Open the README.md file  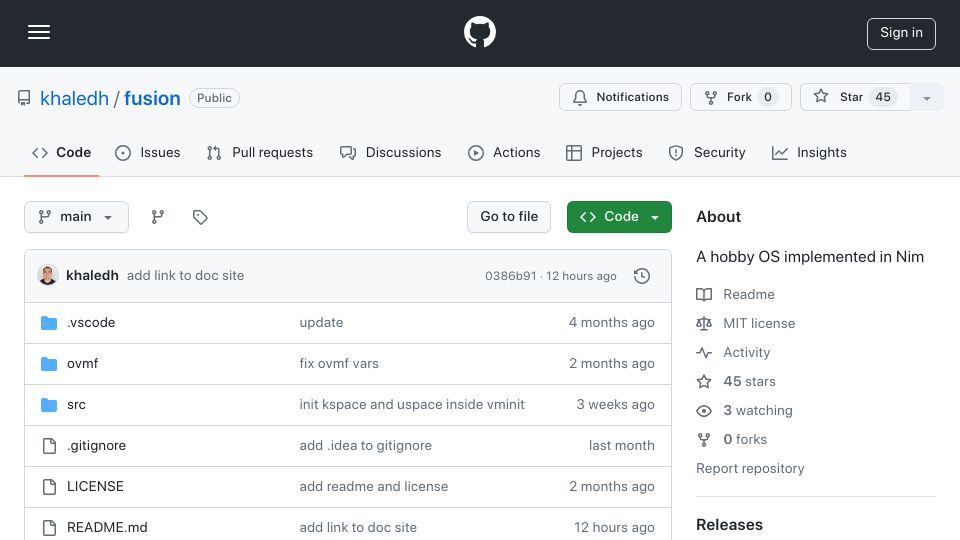[x=107, y=528]
